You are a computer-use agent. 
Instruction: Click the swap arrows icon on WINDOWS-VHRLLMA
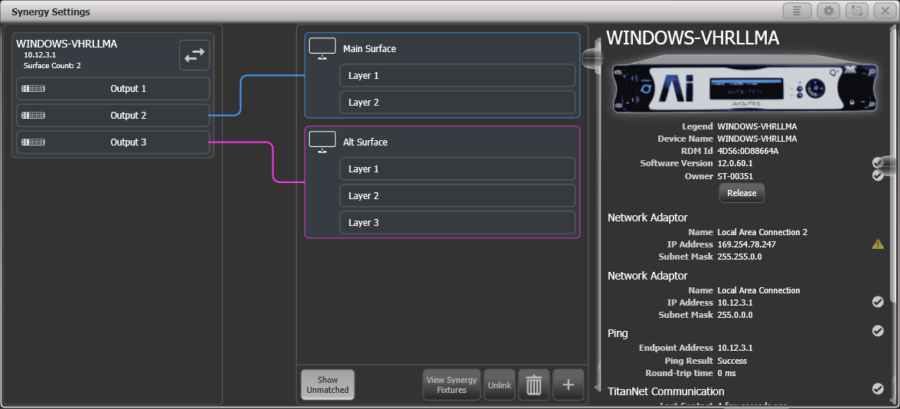tap(194, 56)
